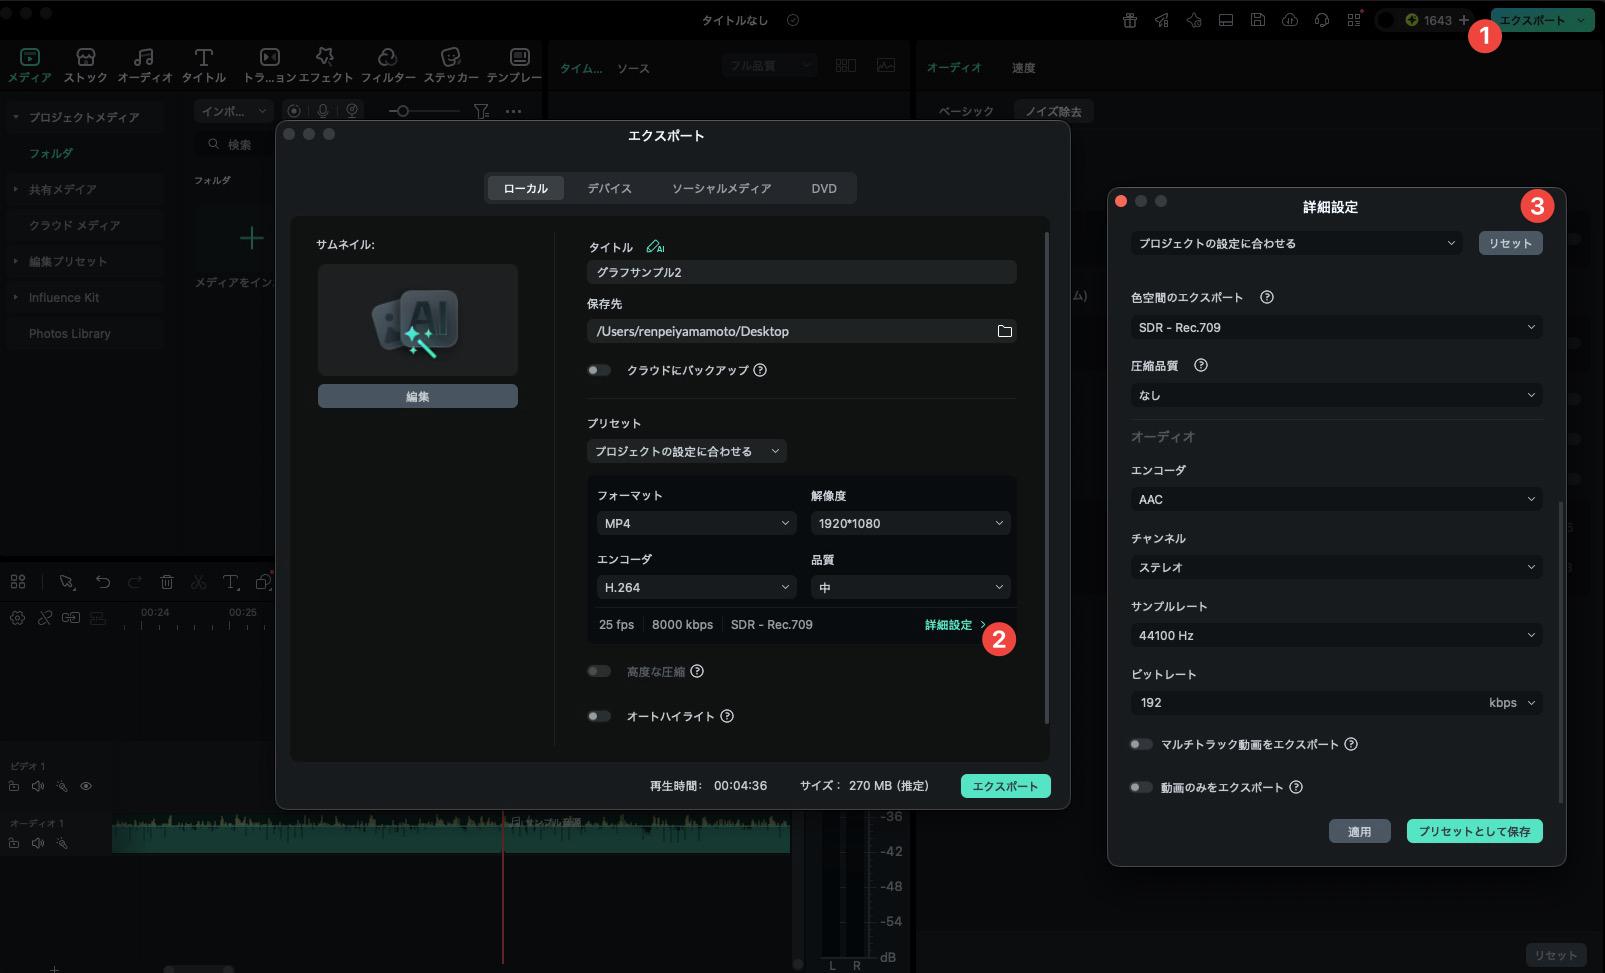The width and height of the screenshot is (1605, 973).
Task: Select the タイトル panel icon
Action: [203, 63]
